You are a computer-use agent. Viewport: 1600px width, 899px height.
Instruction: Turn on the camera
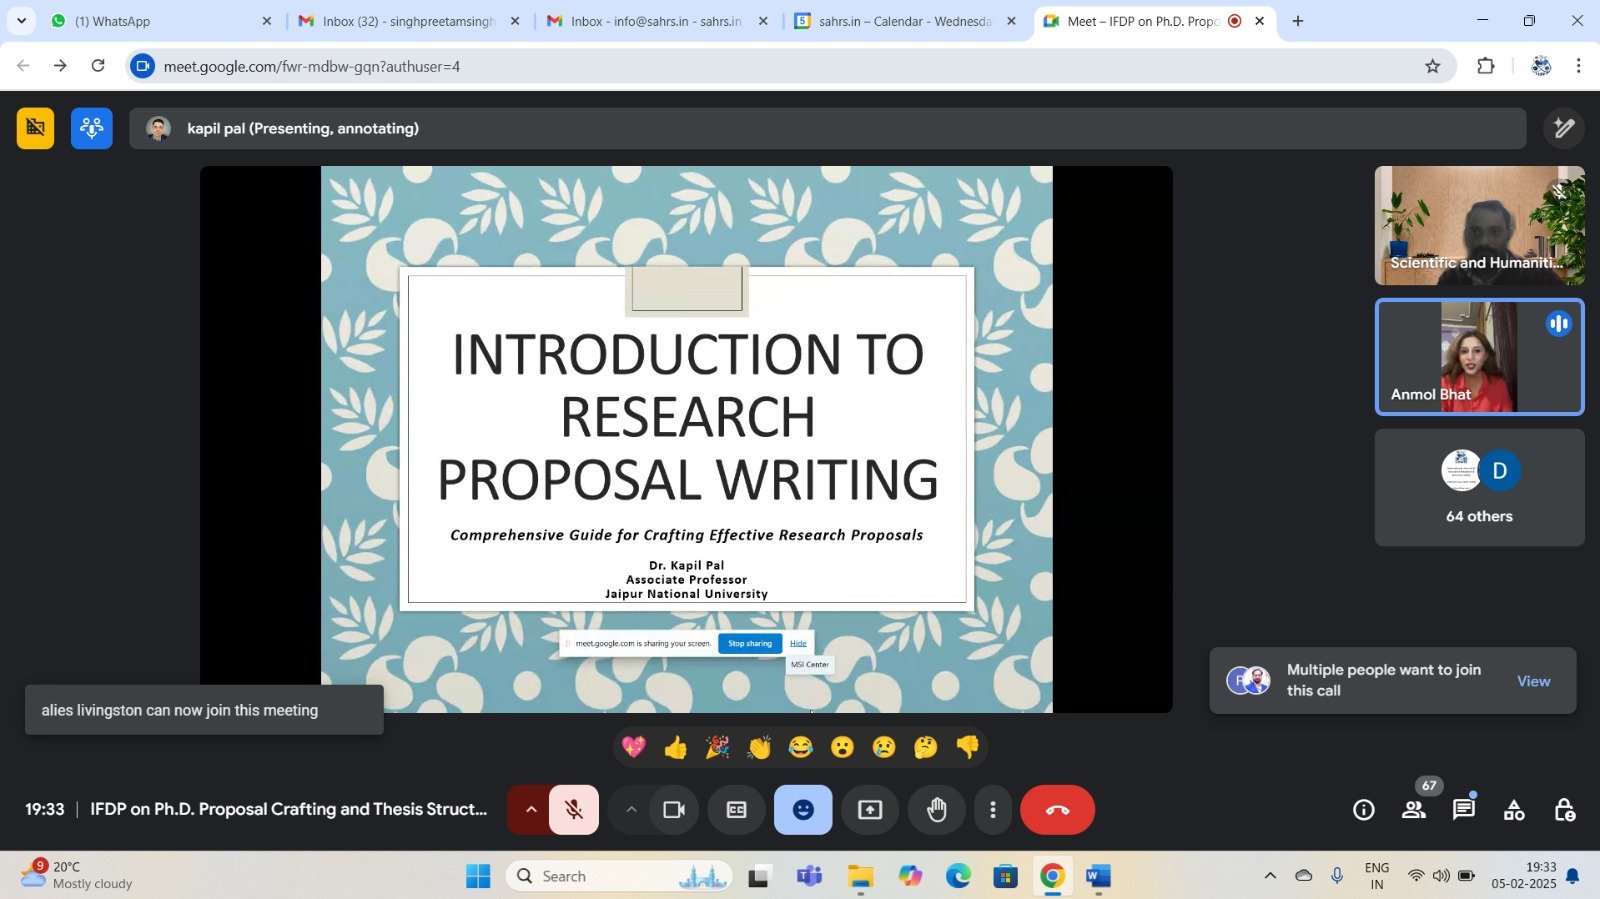674,810
